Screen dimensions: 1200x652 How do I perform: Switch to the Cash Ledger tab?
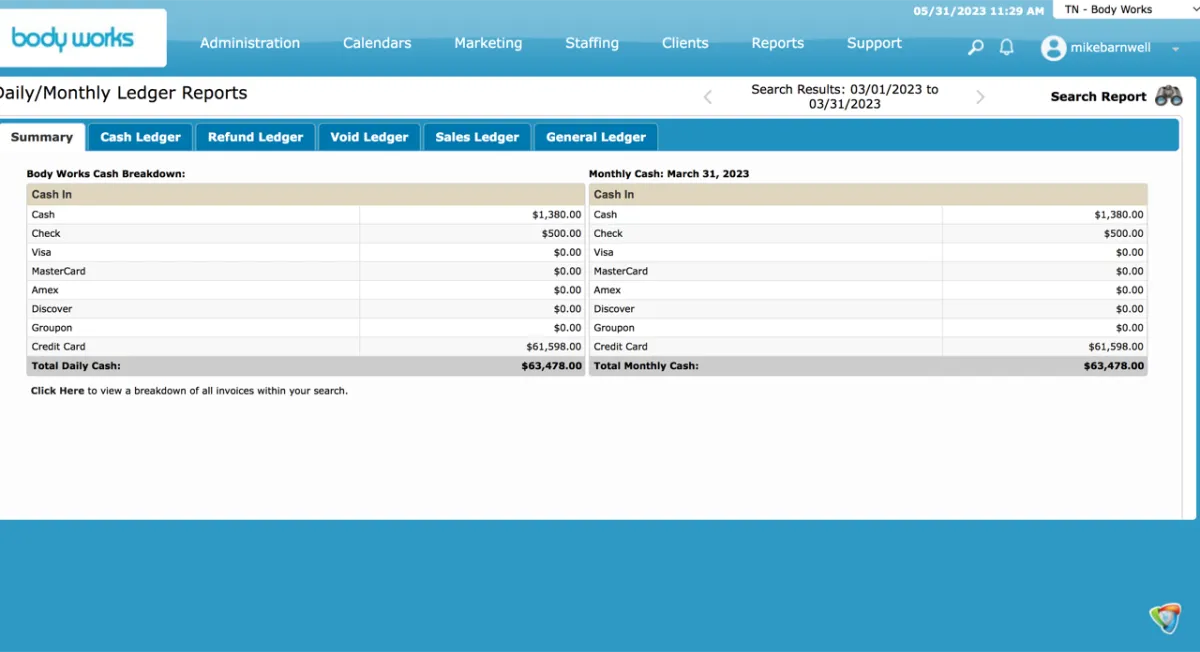click(140, 137)
